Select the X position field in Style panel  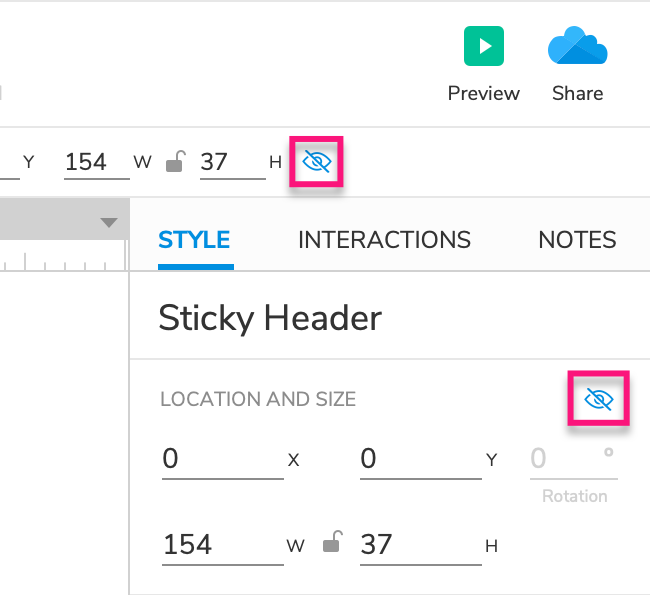pos(221,459)
